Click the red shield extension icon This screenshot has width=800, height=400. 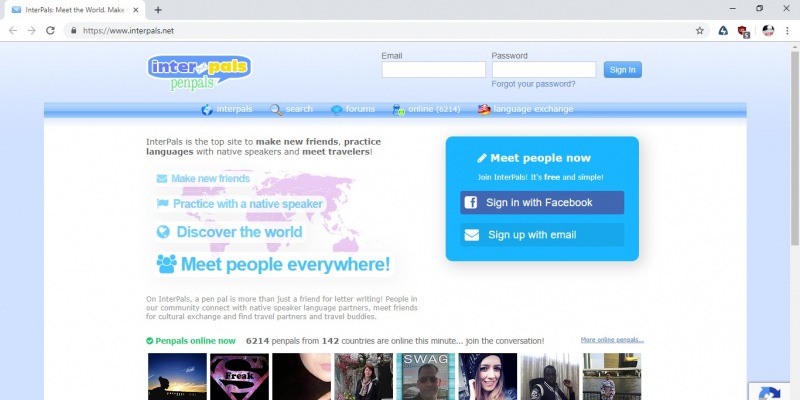743,32
